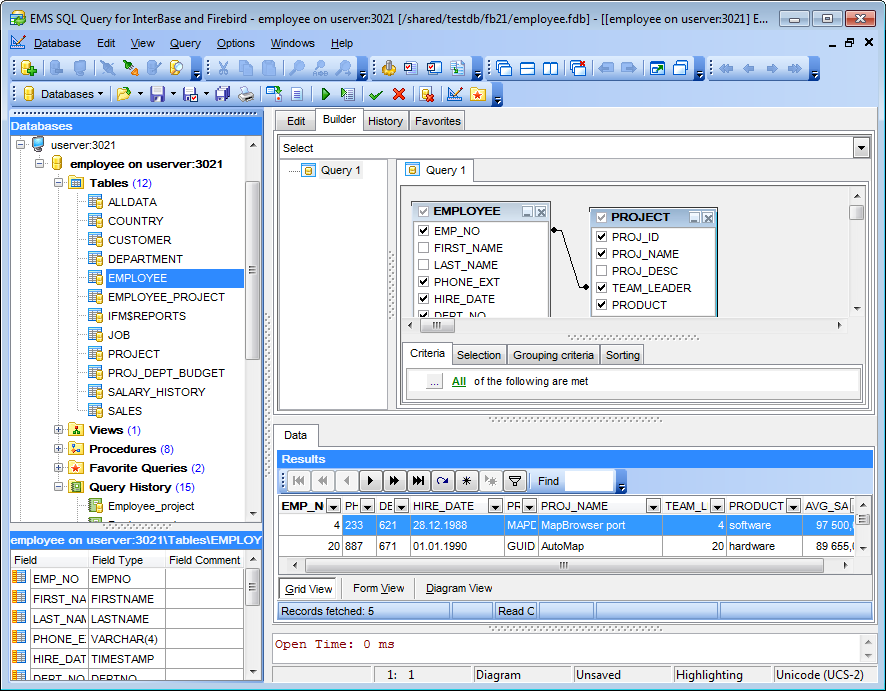The width and height of the screenshot is (886, 691).
Task: Click the cascade windows toolbar icon
Action: coord(504,69)
